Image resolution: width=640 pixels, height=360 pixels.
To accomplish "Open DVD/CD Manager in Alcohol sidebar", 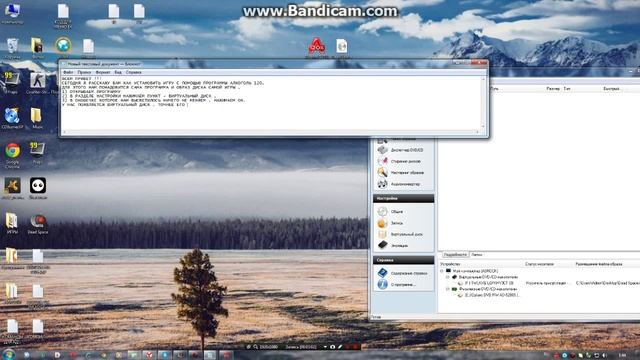I will [400, 150].
